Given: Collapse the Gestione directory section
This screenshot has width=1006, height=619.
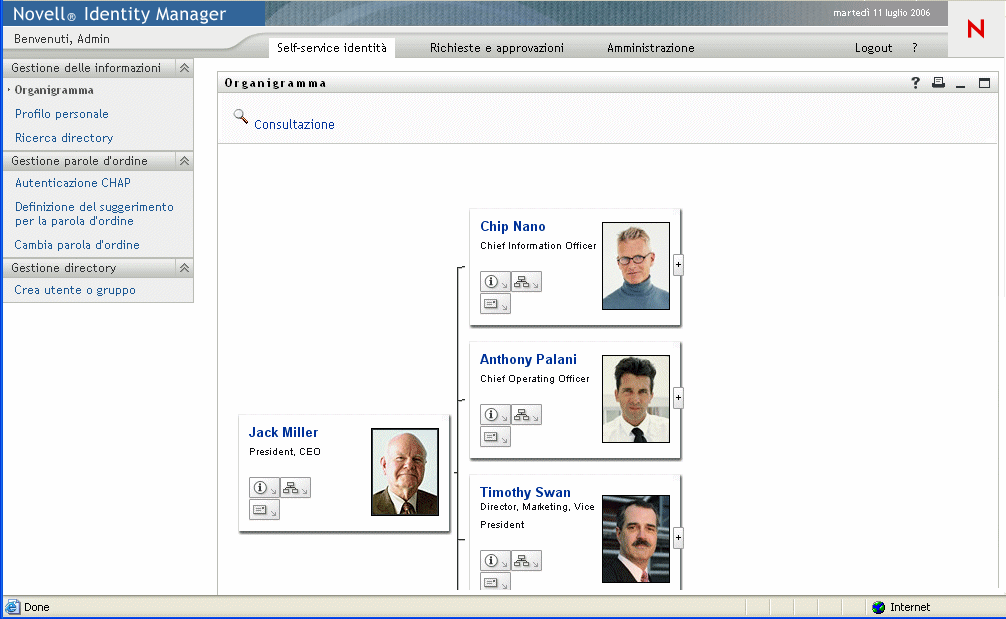Looking at the screenshot, I should point(184,268).
